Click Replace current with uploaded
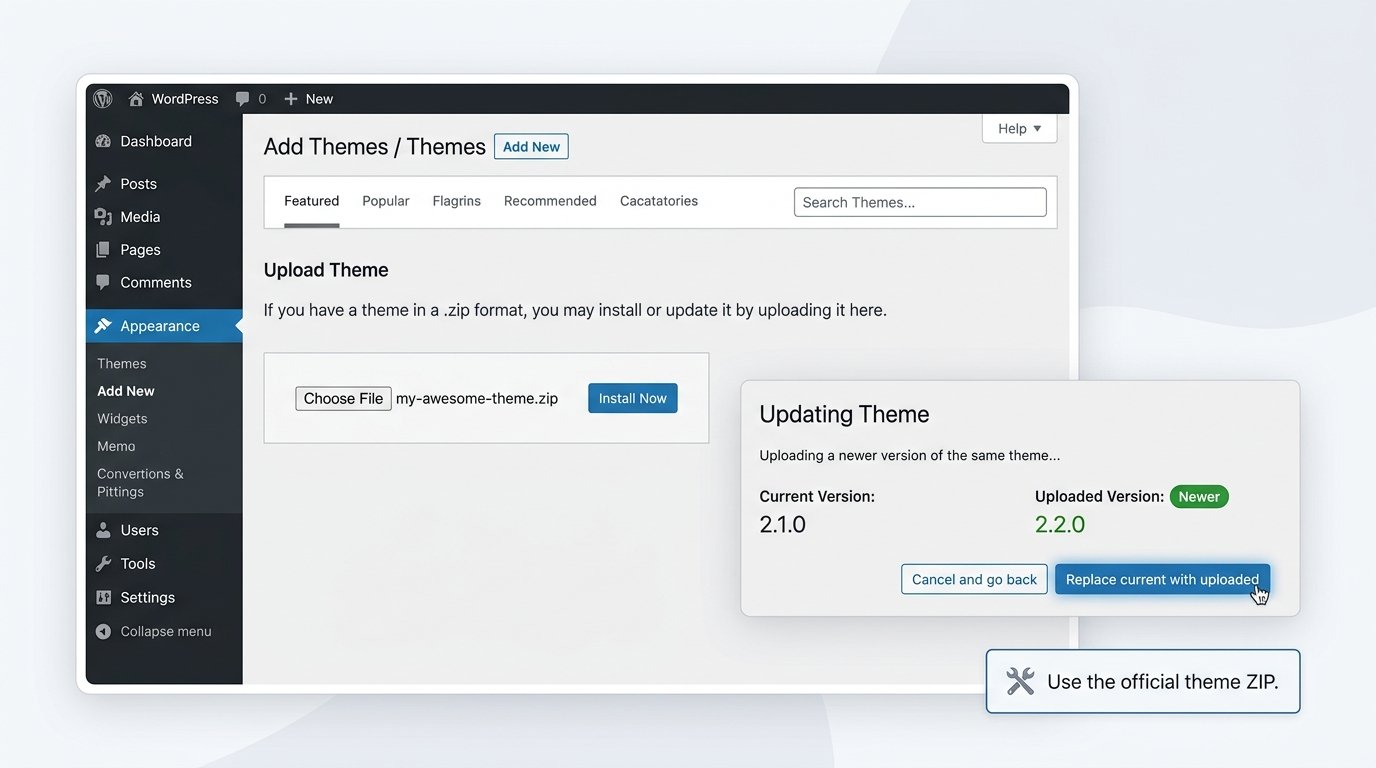1376x768 pixels. click(1162, 579)
